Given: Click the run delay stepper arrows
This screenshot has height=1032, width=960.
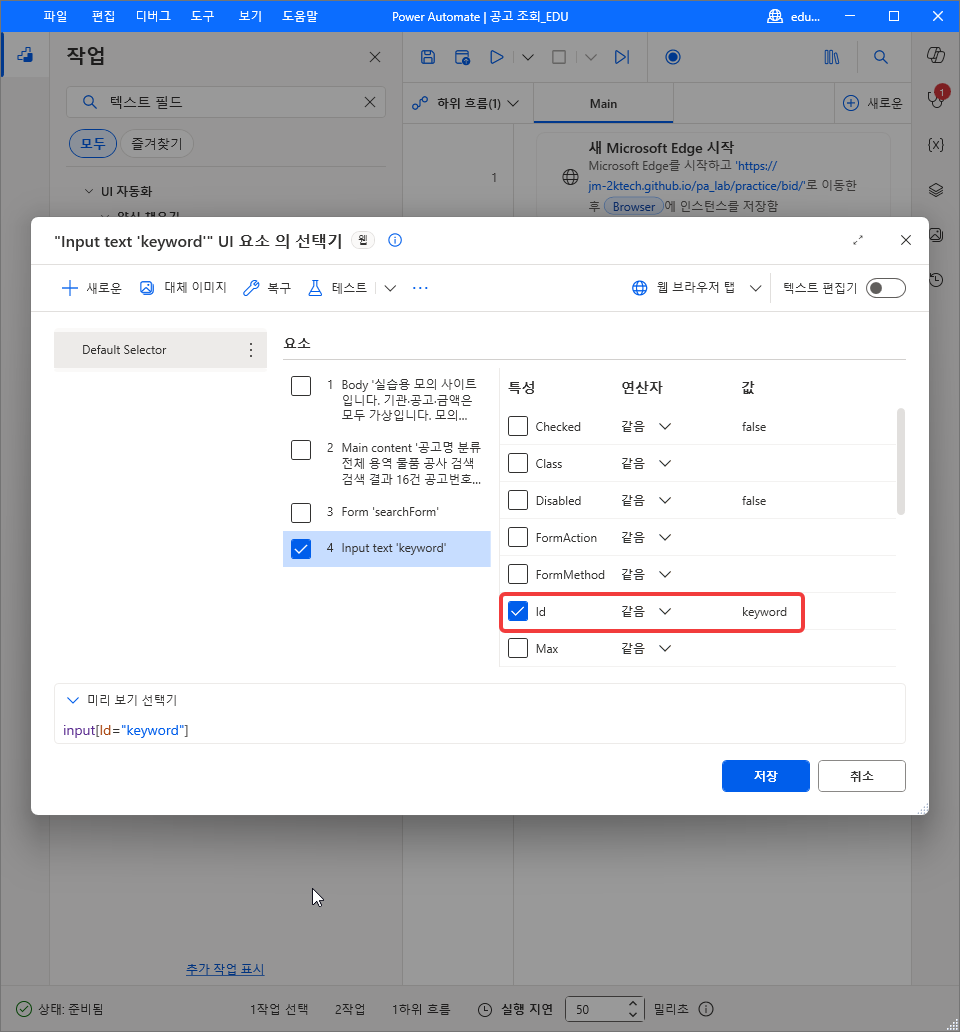Looking at the screenshot, I should [x=632, y=1009].
